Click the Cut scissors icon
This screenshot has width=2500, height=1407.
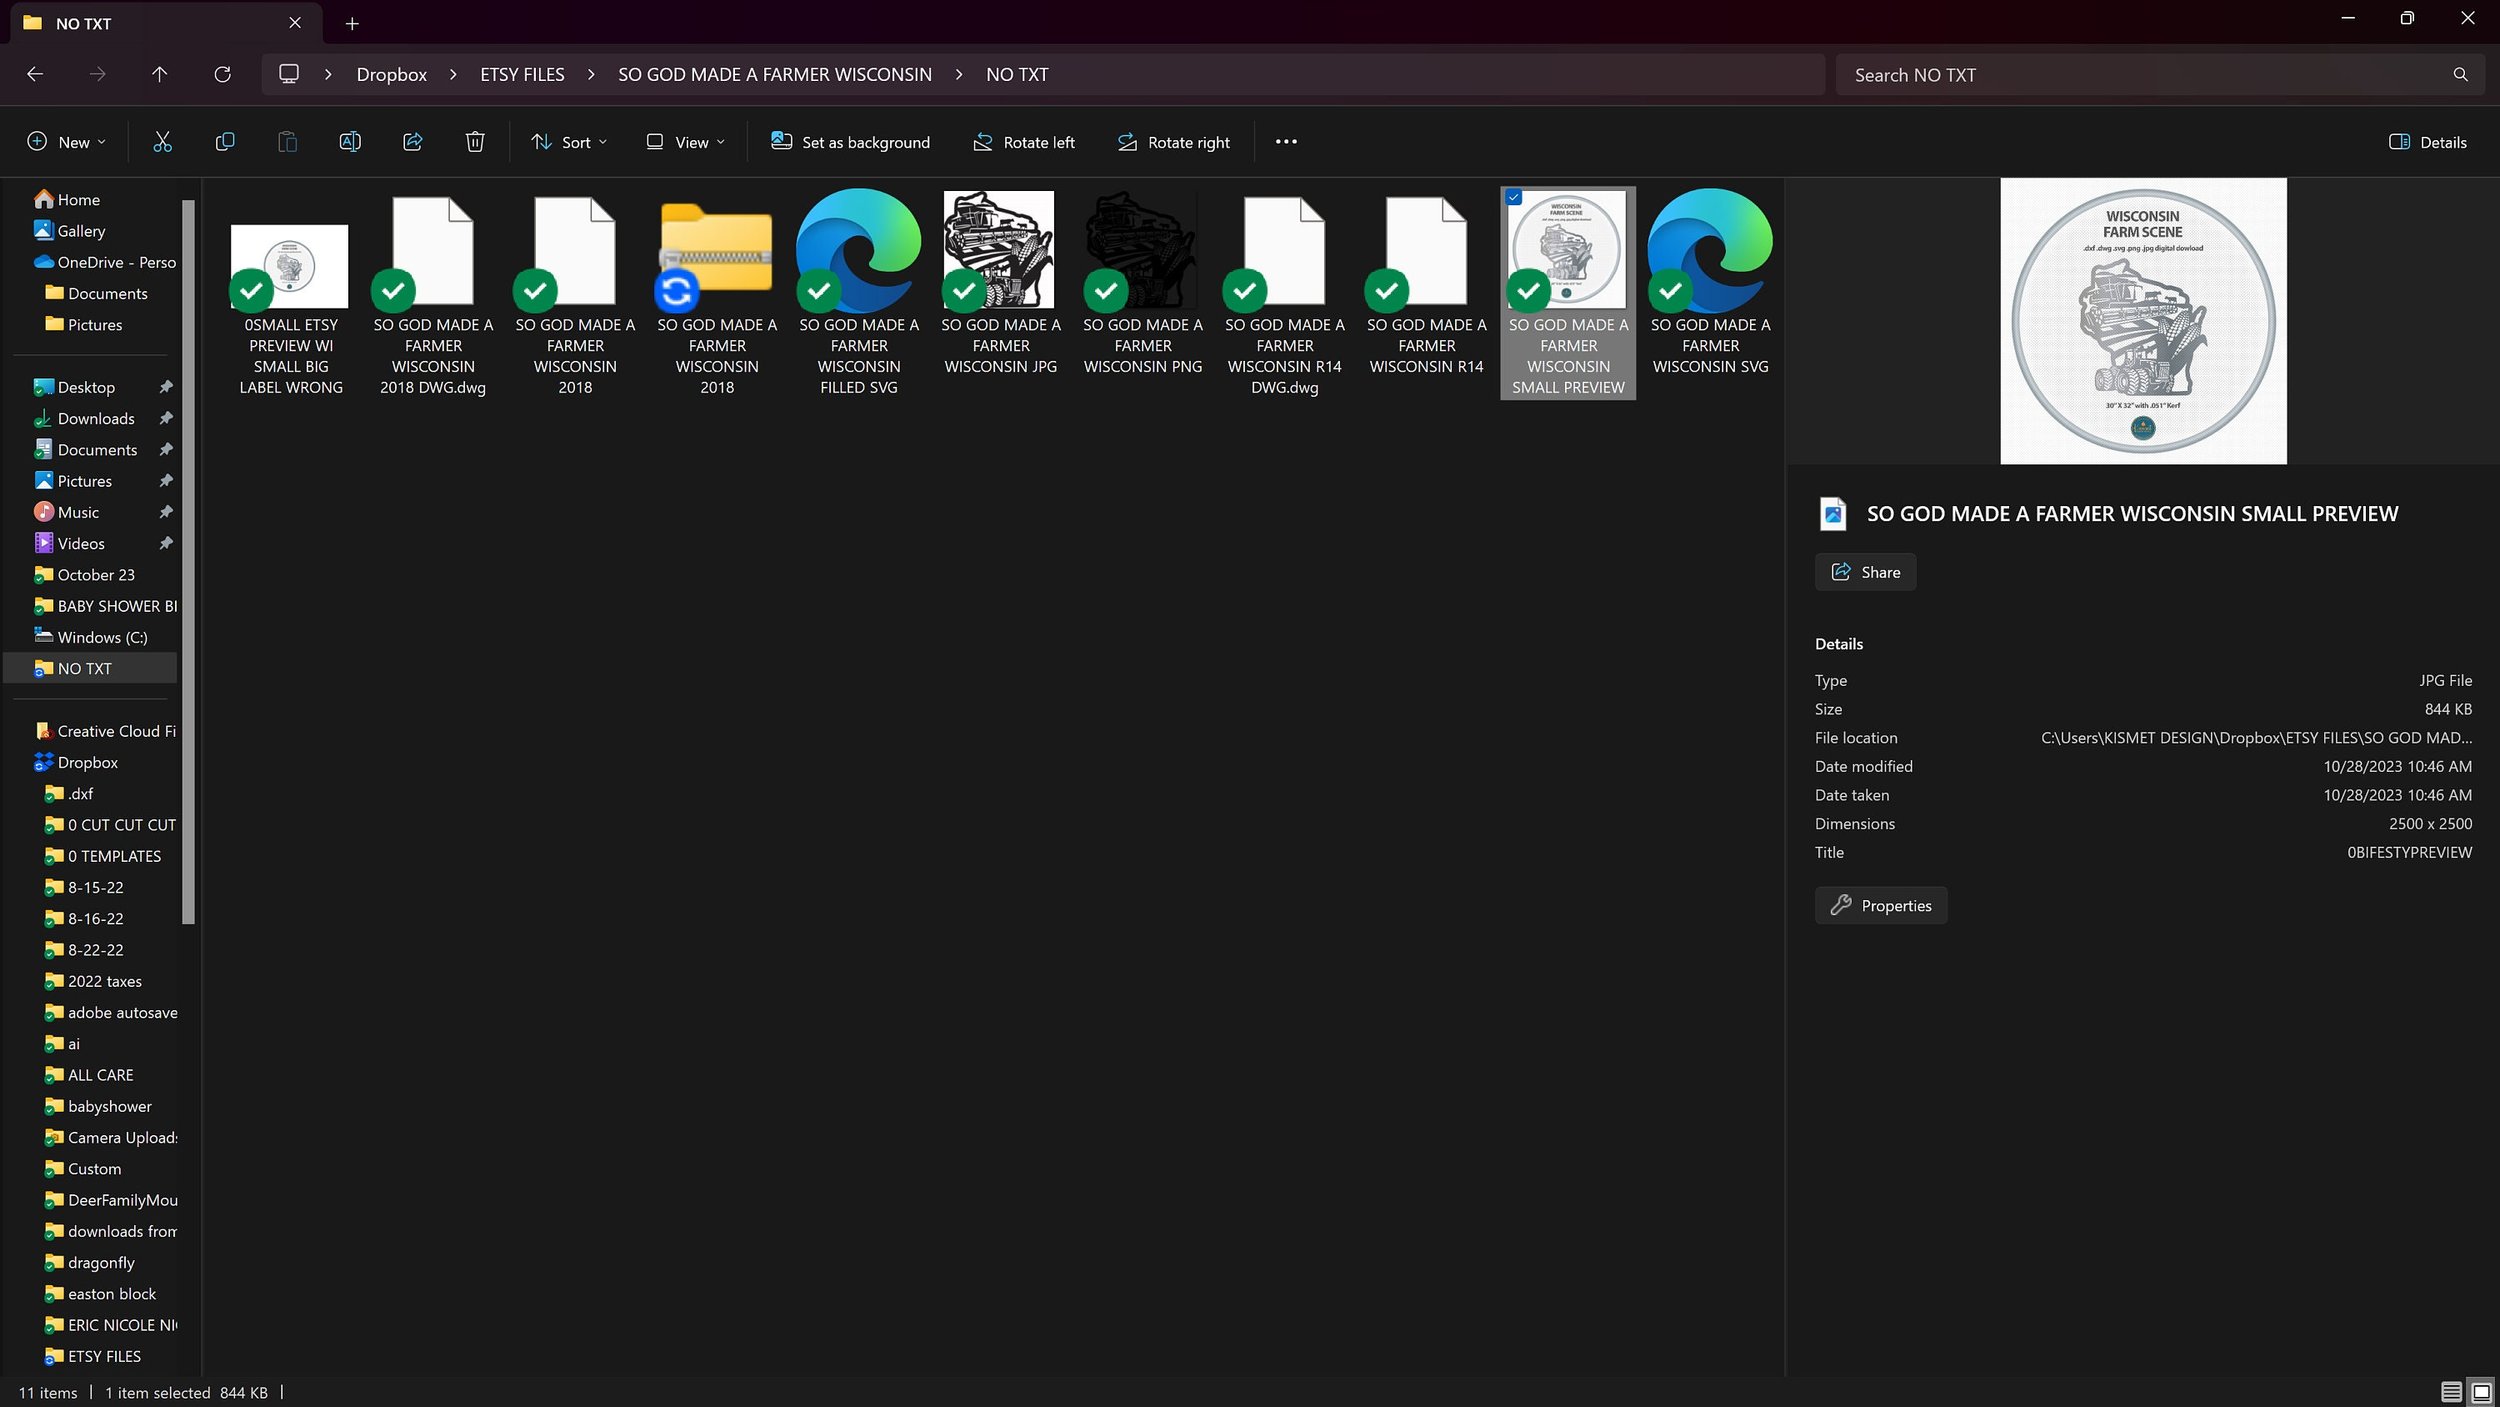[162, 142]
